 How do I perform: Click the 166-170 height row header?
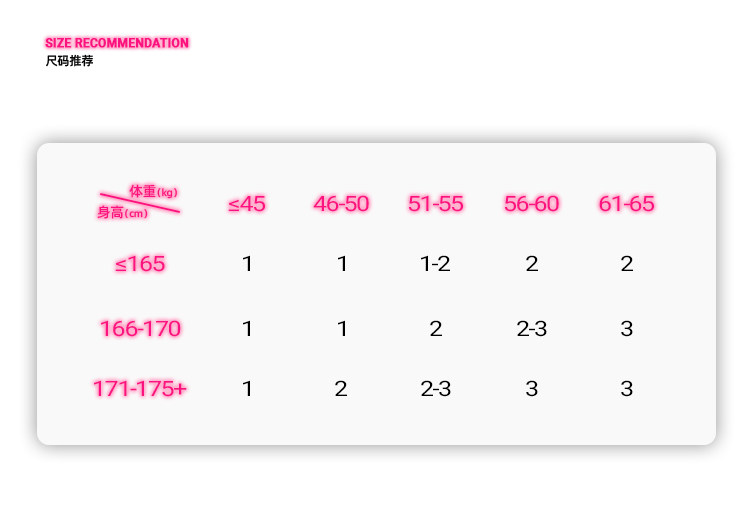[140, 328]
